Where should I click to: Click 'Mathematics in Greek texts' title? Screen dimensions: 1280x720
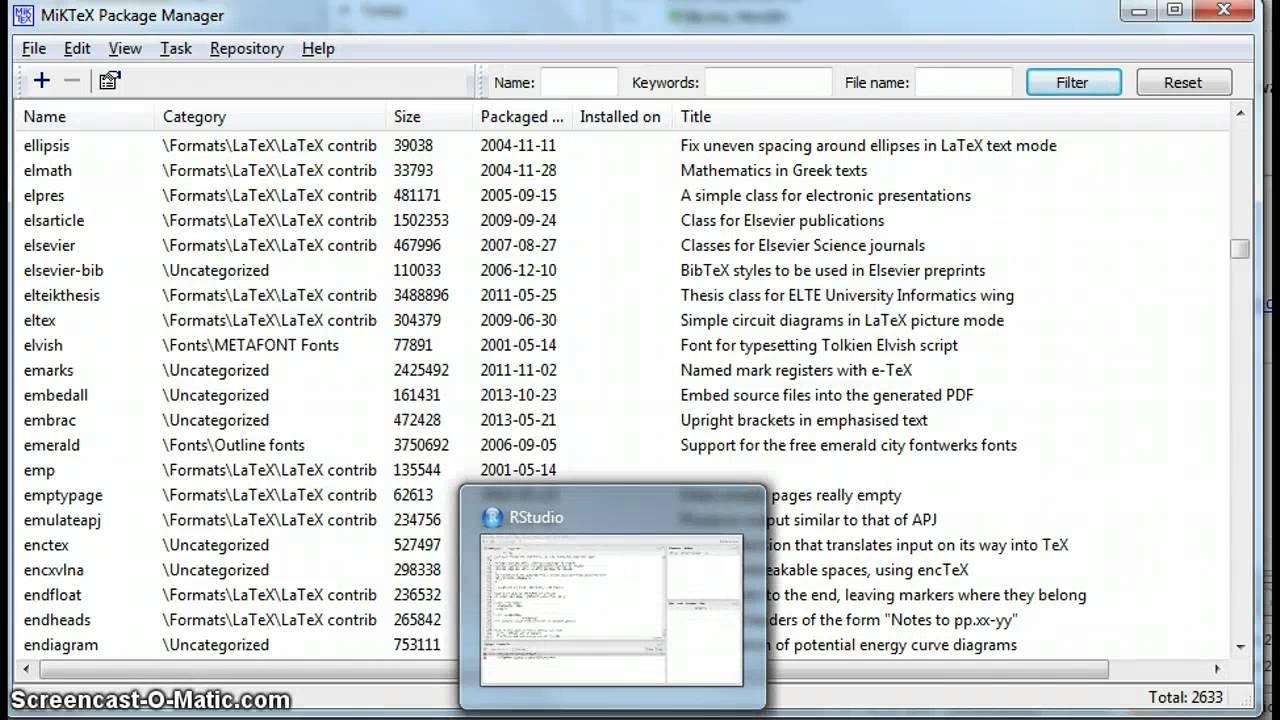point(774,170)
